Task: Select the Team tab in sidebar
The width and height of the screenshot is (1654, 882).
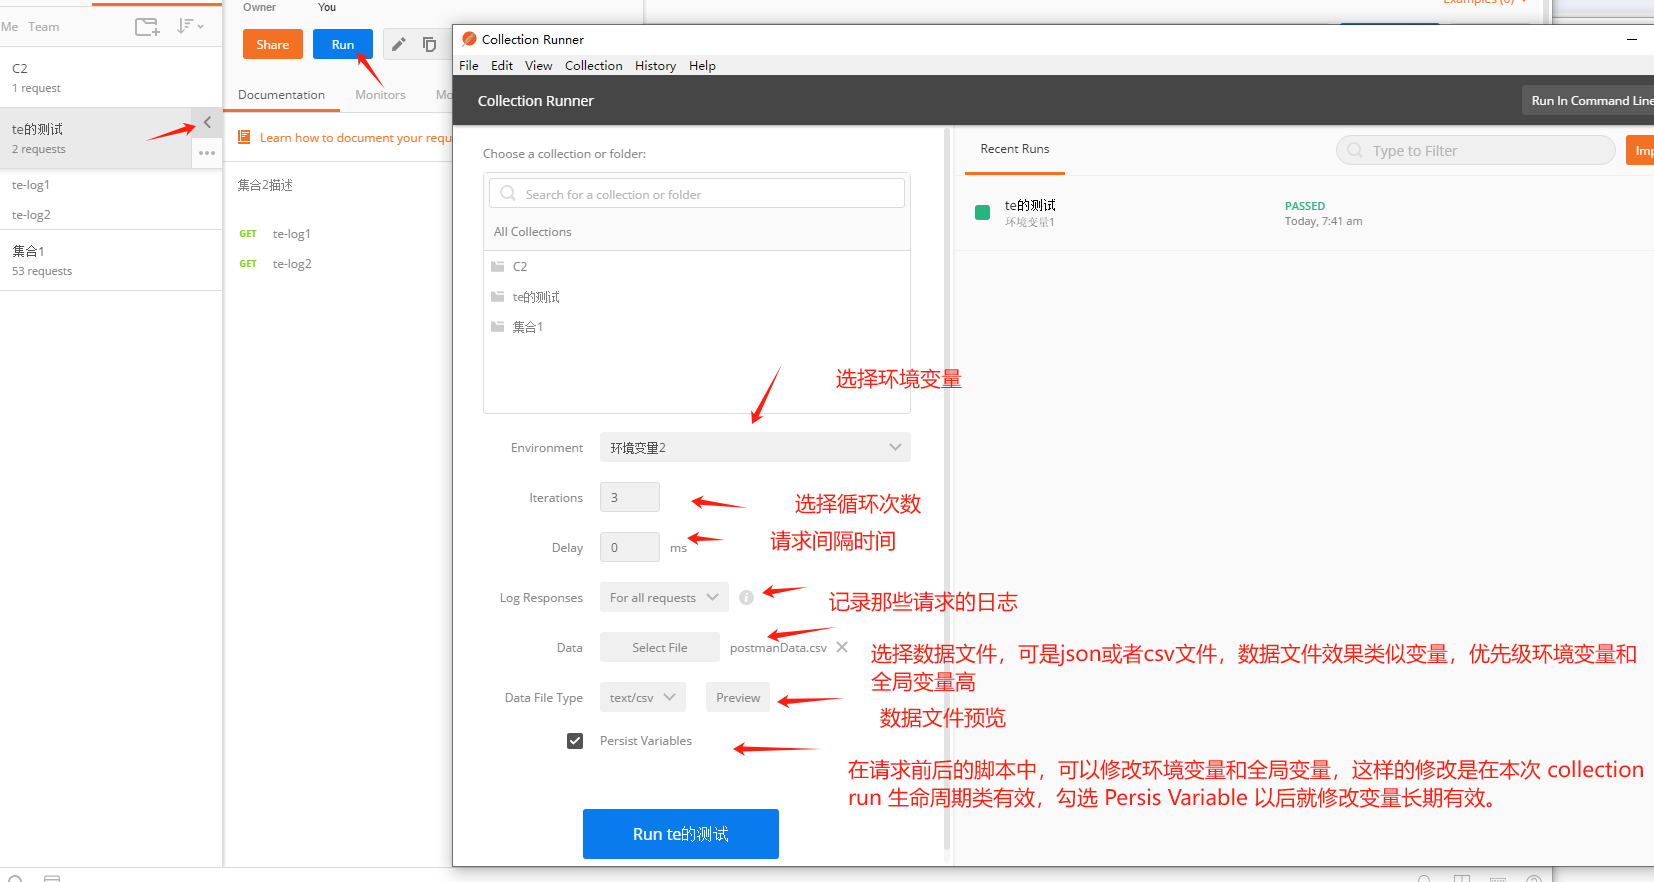Action: pyautogui.click(x=44, y=27)
